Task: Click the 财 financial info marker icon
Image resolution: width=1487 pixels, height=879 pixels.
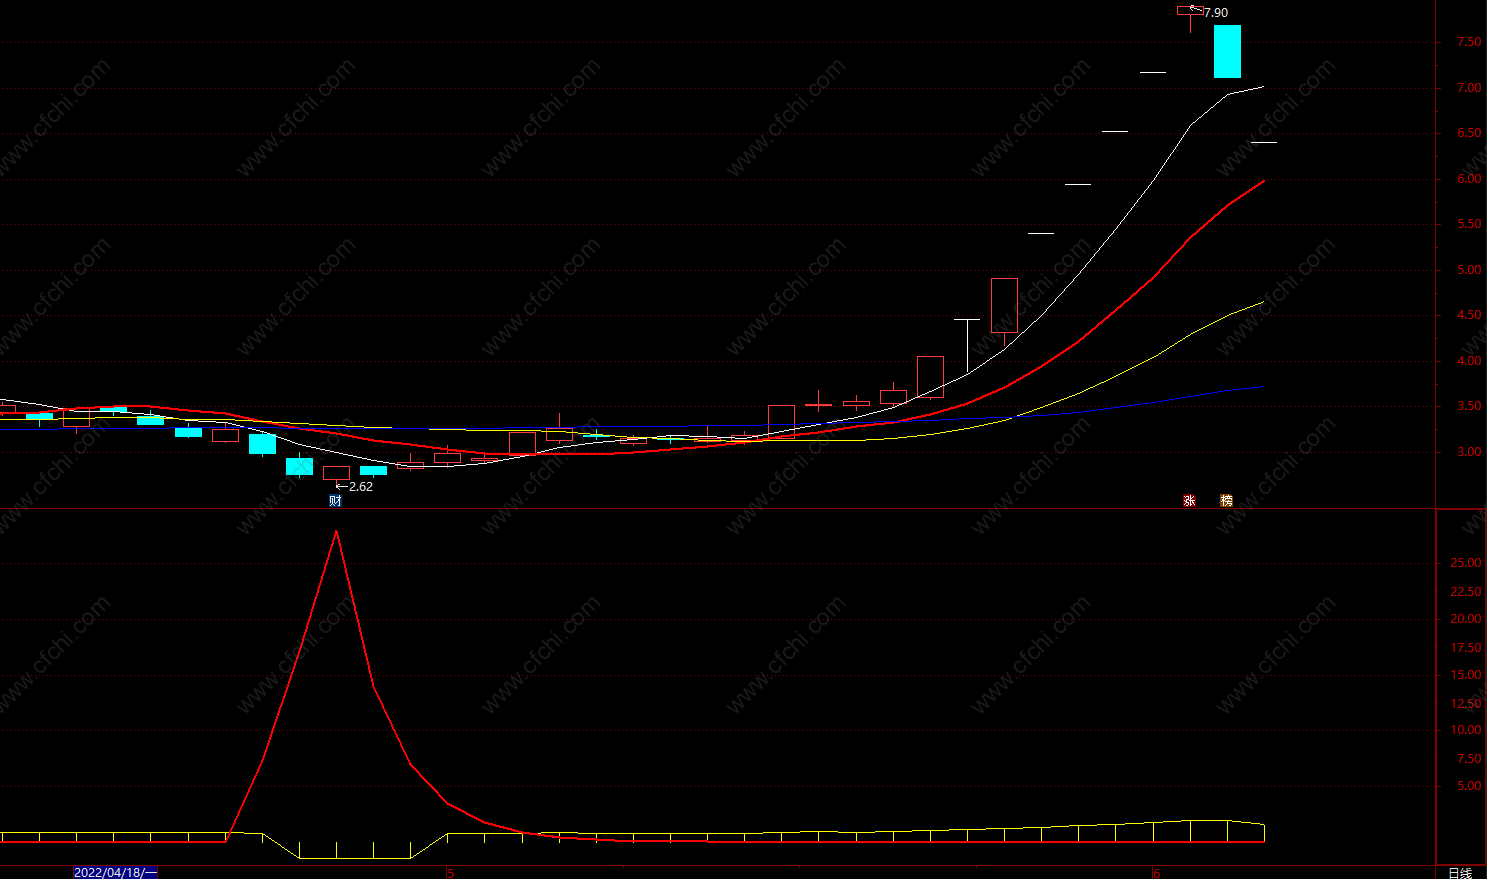Action: click(x=335, y=500)
